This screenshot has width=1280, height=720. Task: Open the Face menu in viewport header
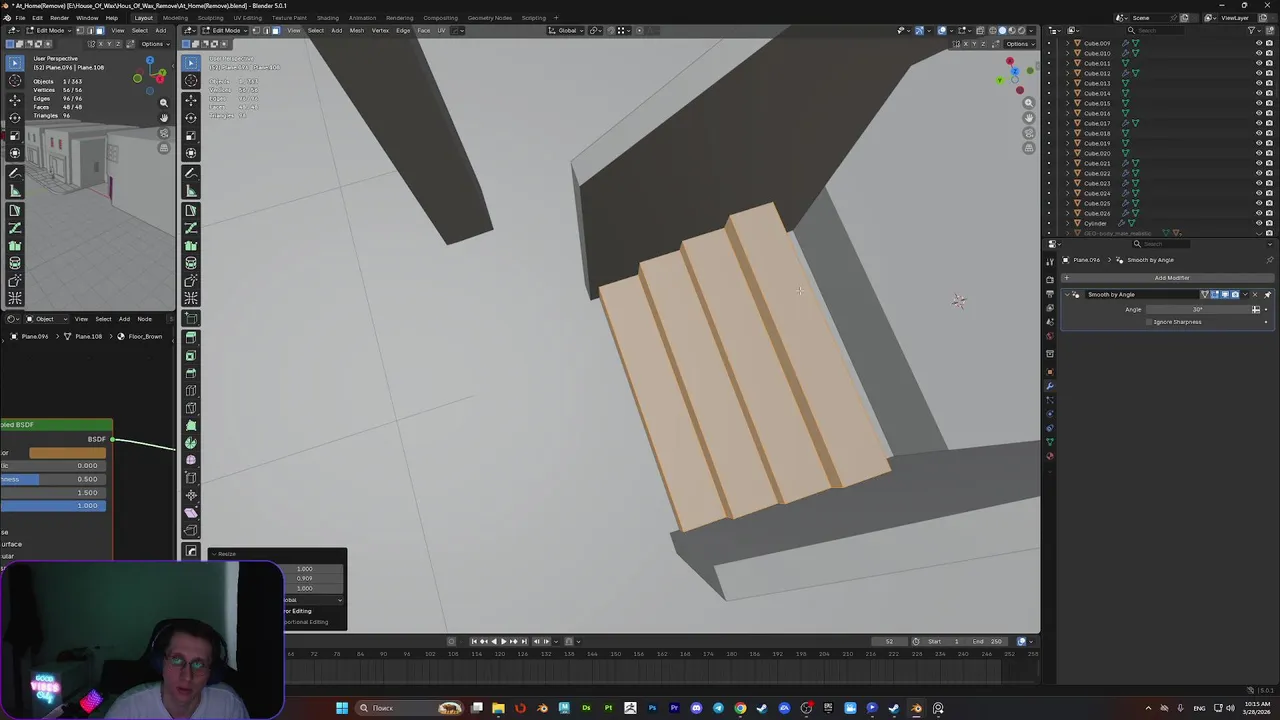point(423,30)
